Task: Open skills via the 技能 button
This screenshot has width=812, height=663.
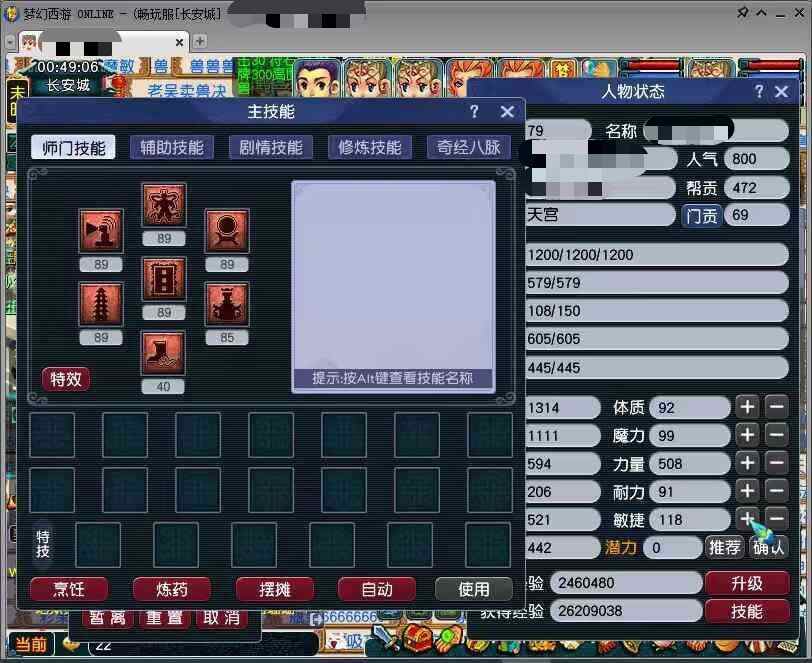Action: click(747, 612)
